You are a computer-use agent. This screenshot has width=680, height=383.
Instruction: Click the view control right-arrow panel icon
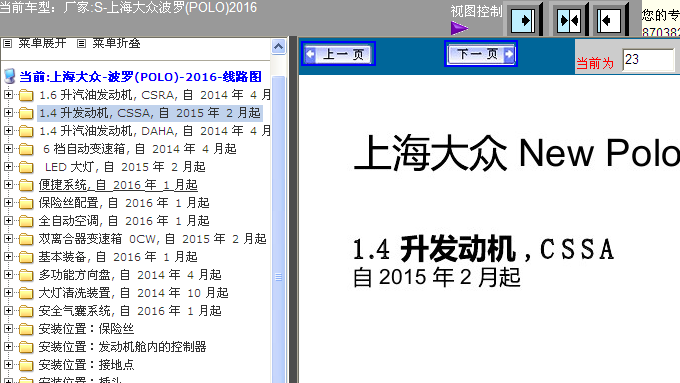click(523, 20)
